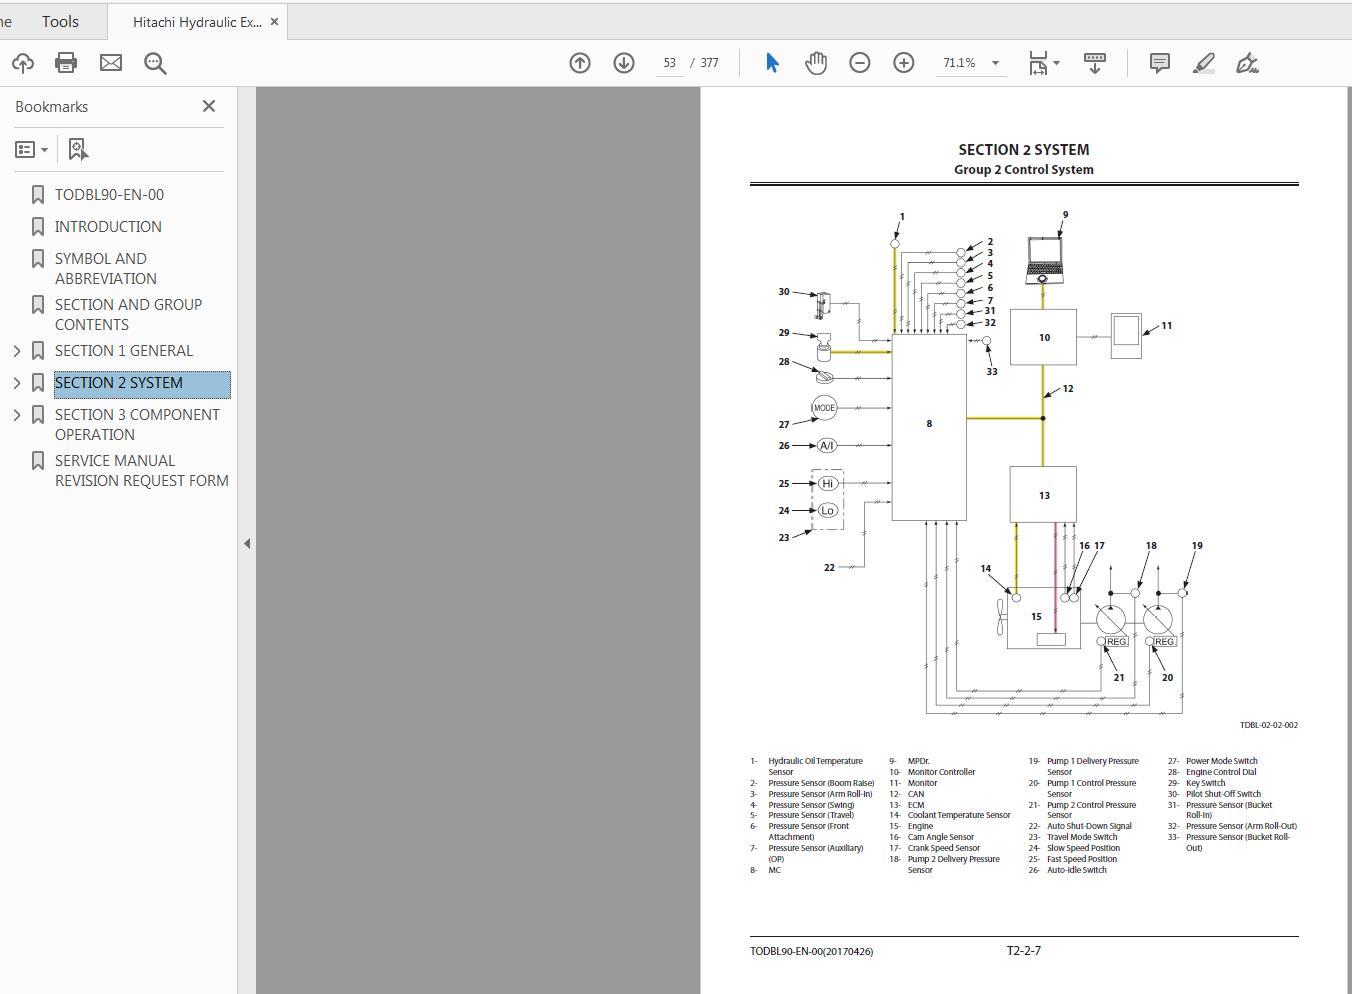Add a sticky note comment
This screenshot has width=1352, height=994.
[1160, 63]
